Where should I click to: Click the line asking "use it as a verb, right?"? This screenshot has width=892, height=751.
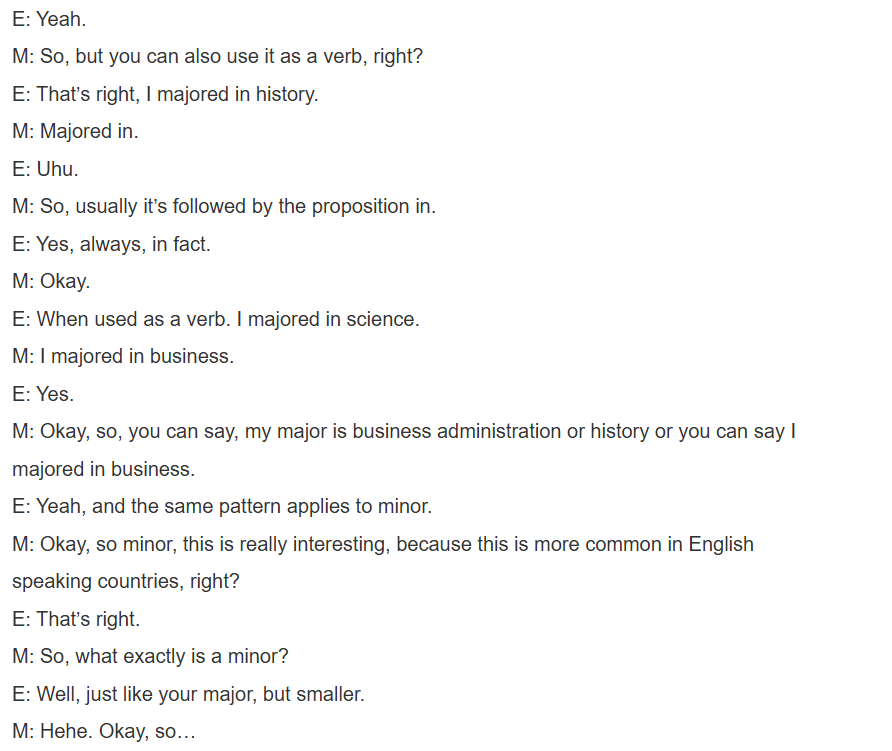pos(217,57)
